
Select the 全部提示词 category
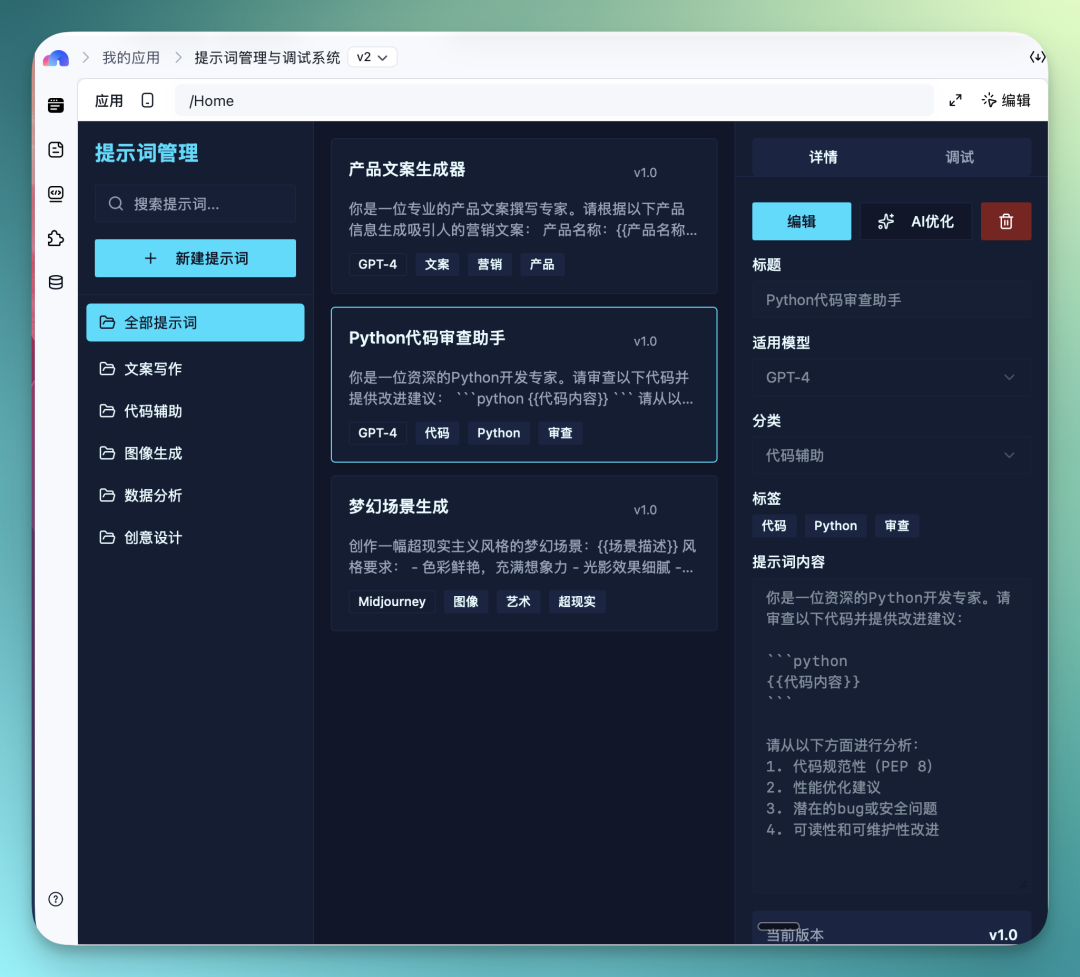coord(195,322)
